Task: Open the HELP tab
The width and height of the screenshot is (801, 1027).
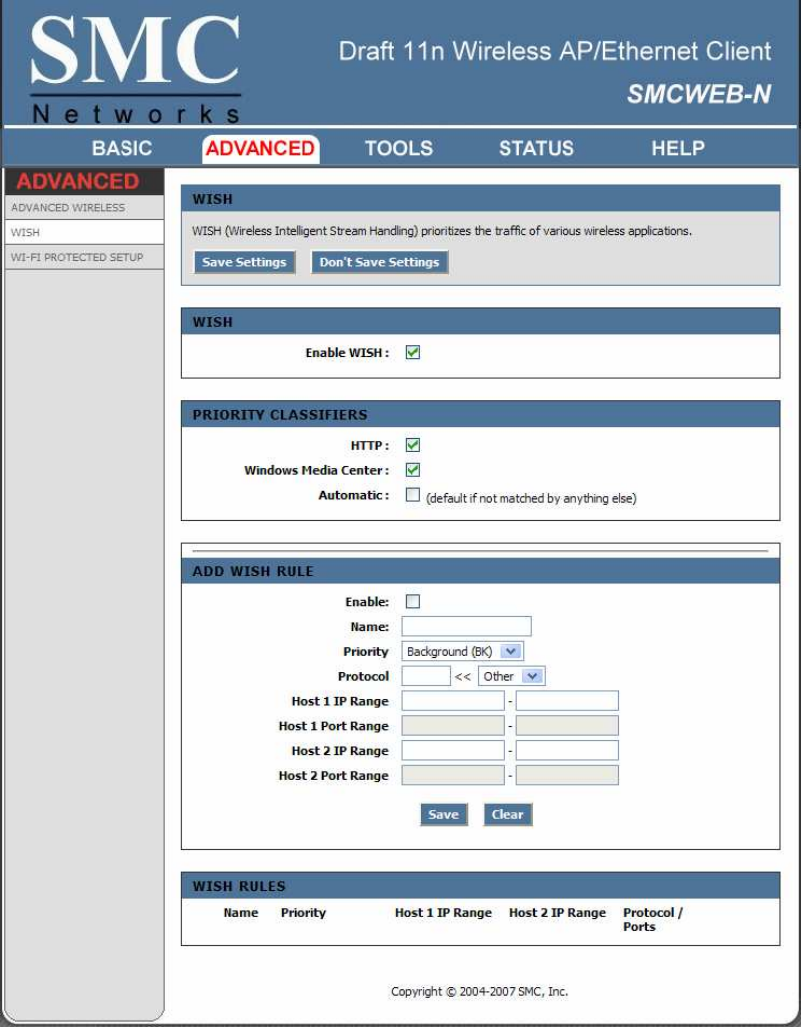Action: click(677, 148)
